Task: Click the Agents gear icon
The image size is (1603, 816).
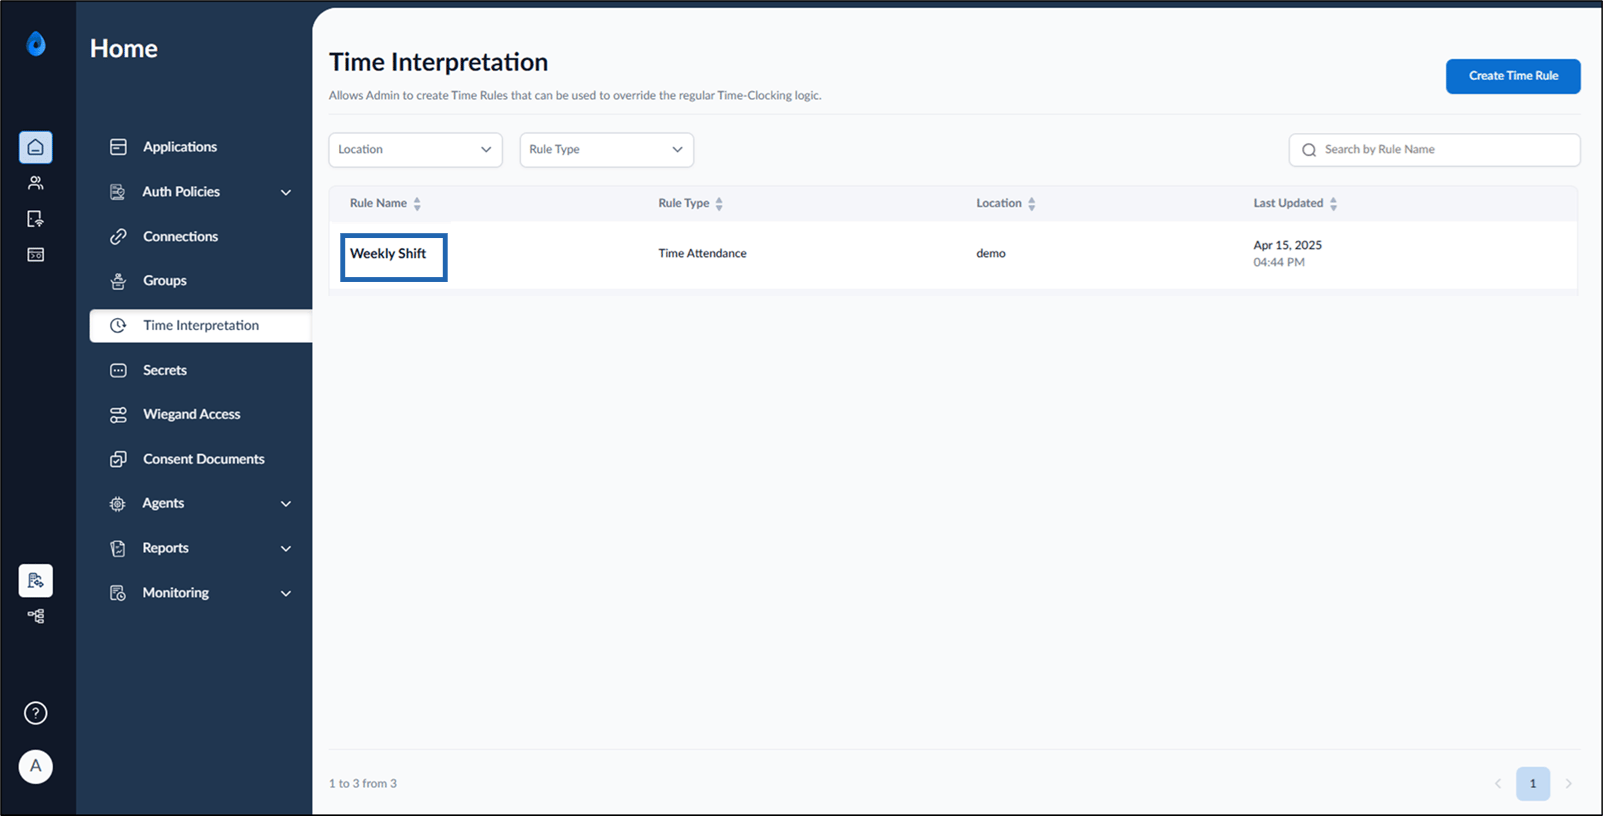Action: 118,504
